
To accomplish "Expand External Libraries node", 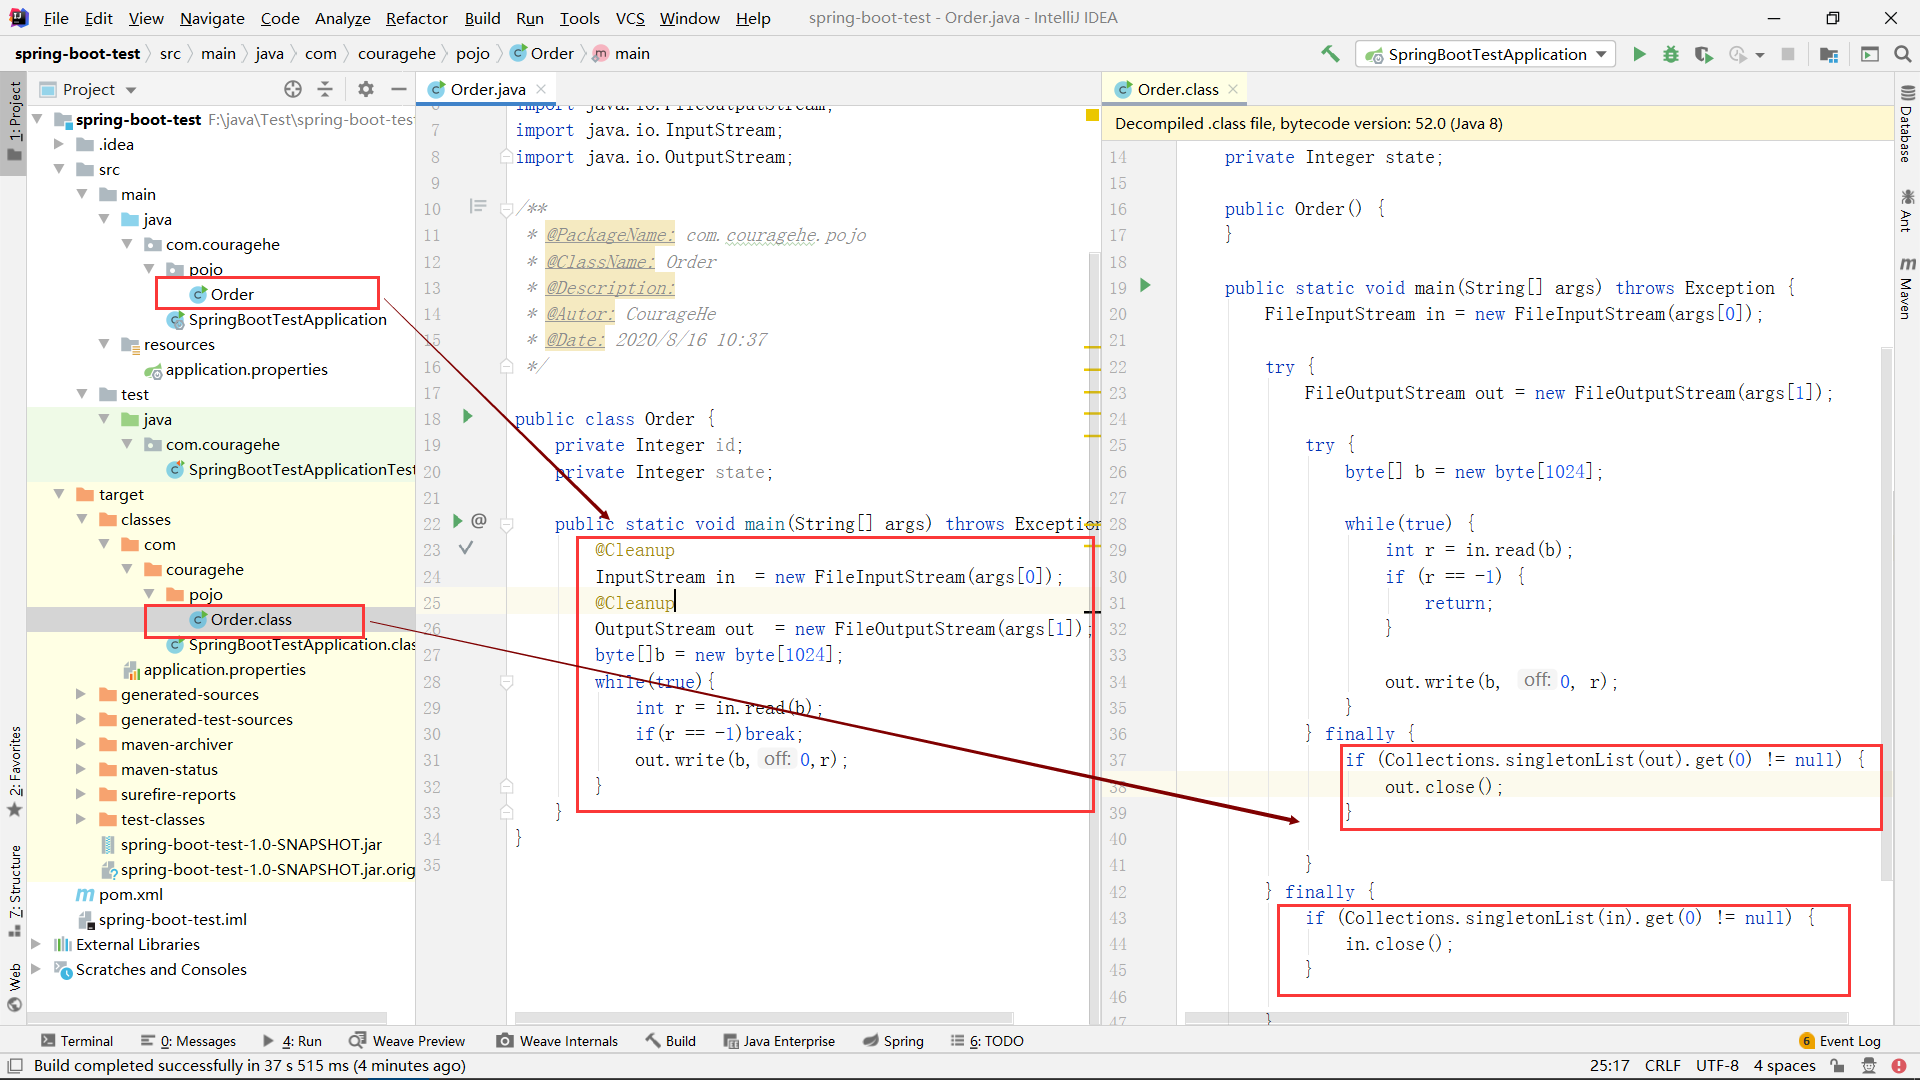I will coord(37,944).
